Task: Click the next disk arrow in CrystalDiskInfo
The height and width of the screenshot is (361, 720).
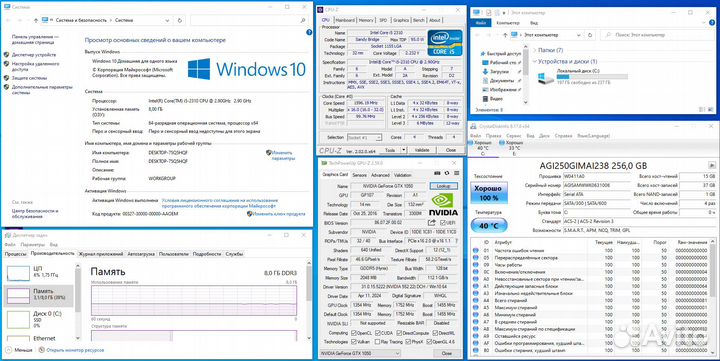Action: coord(712,165)
